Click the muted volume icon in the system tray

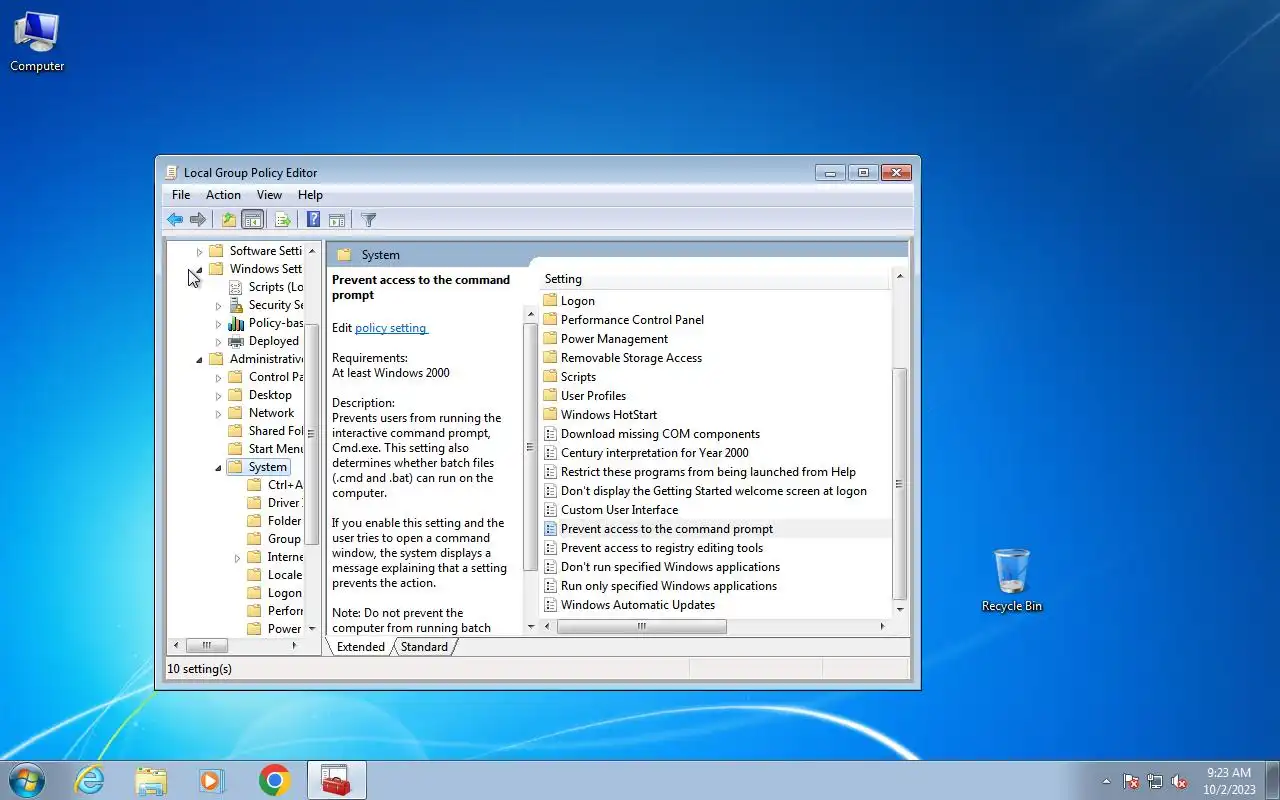pyautogui.click(x=1179, y=781)
